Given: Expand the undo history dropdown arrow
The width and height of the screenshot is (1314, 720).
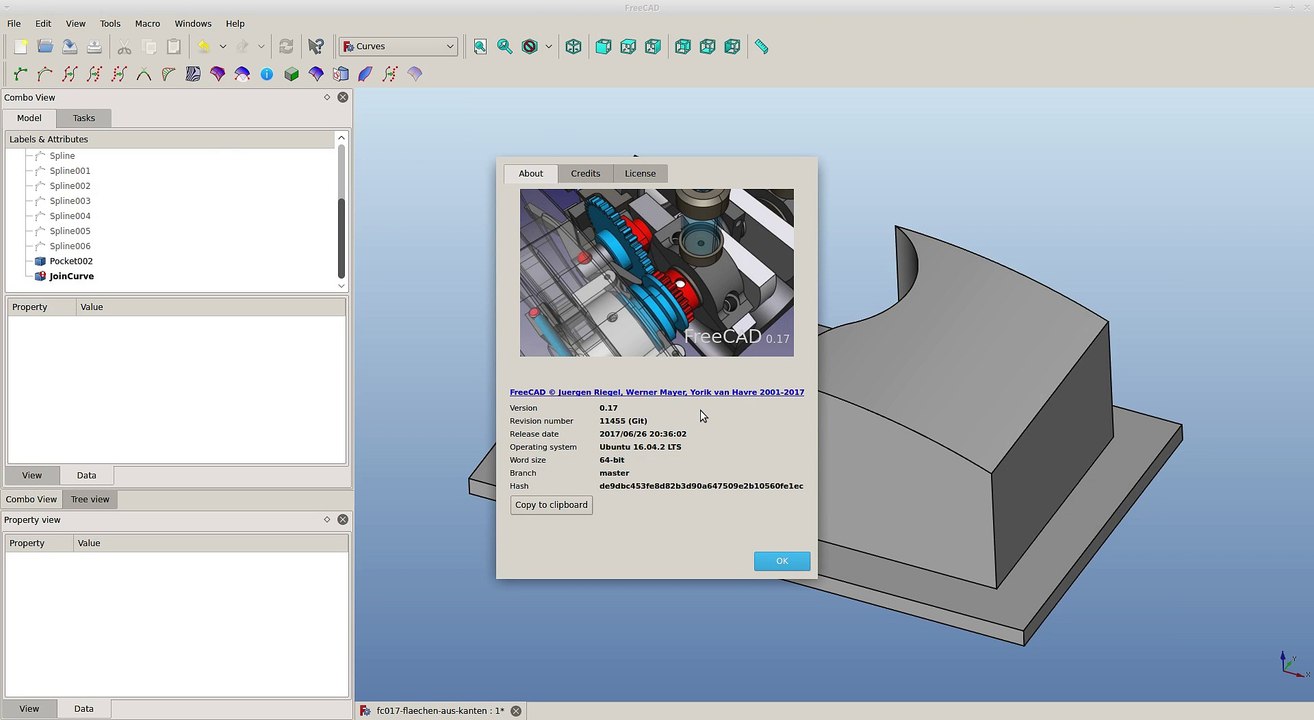Looking at the screenshot, I should (222, 46).
